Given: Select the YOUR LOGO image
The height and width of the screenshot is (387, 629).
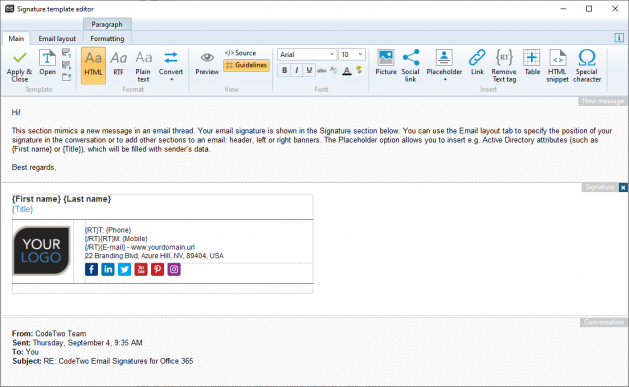Looking at the screenshot, I should pos(41,251).
